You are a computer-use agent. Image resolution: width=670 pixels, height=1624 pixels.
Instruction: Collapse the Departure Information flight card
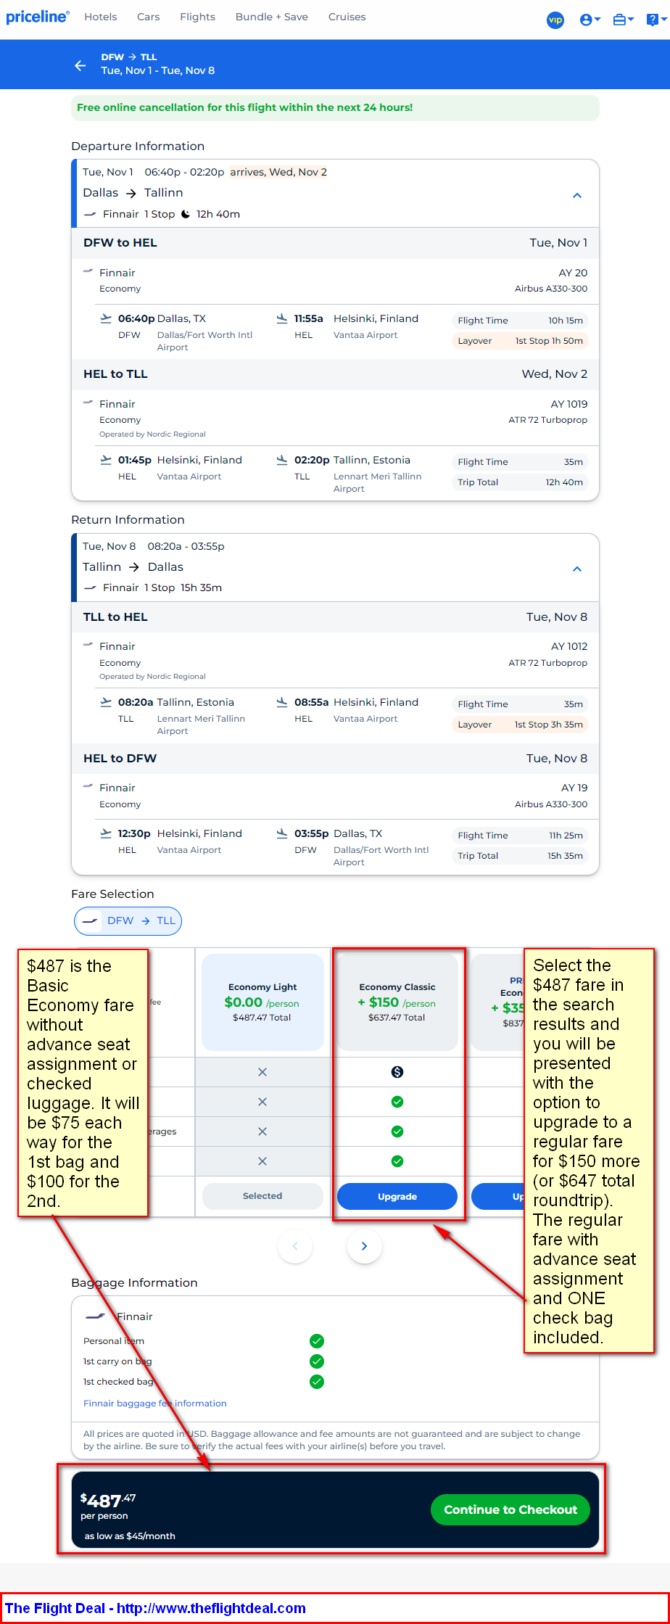[577, 195]
